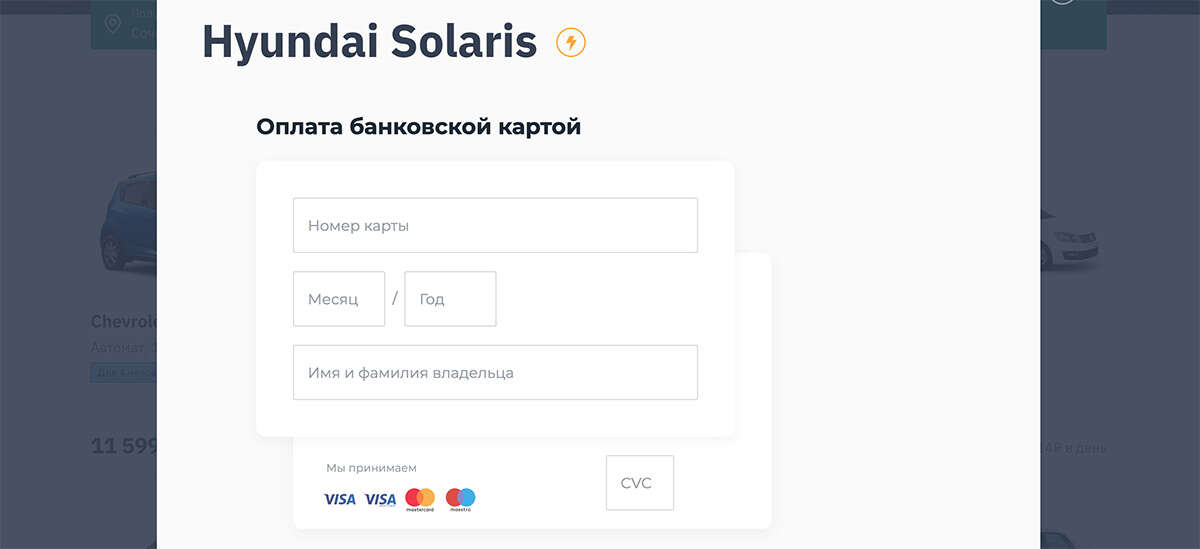Screen dimensions: 1200x549
Task: Click the Hyundai Solaris title
Action: pos(369,41)
